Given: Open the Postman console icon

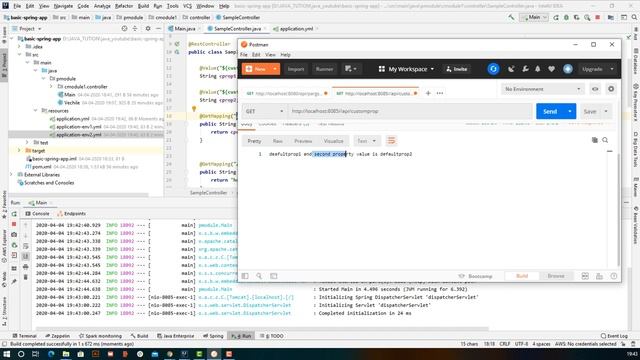Looking at the screenshot, I should pyautogui.click(x=273, y=276).
